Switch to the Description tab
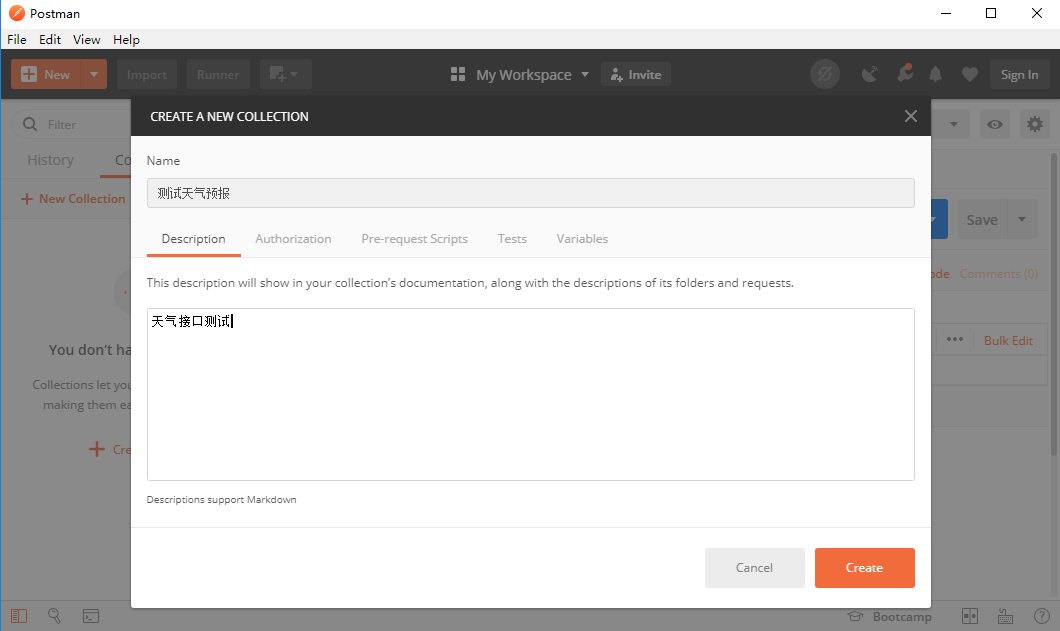 [x=193, y=239]
